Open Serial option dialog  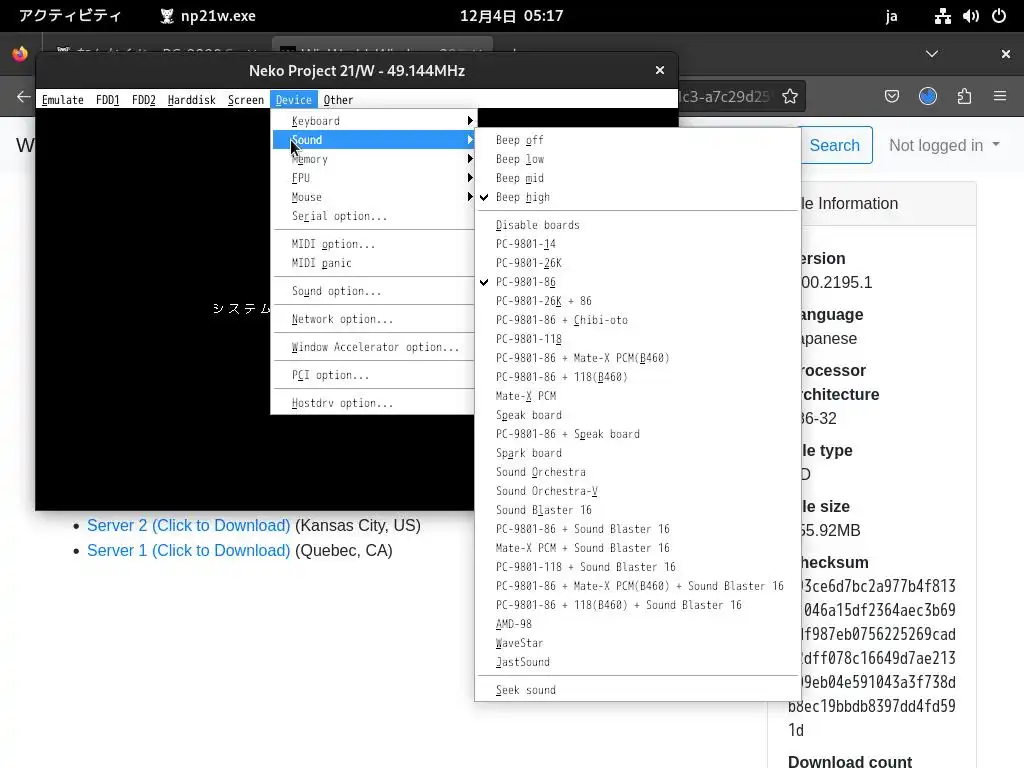(374, 216)
